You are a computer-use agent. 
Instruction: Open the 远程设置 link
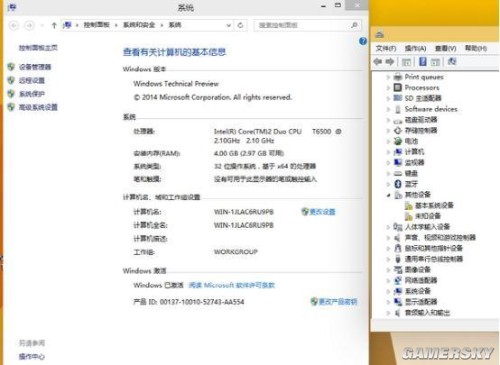pos(32,80)
